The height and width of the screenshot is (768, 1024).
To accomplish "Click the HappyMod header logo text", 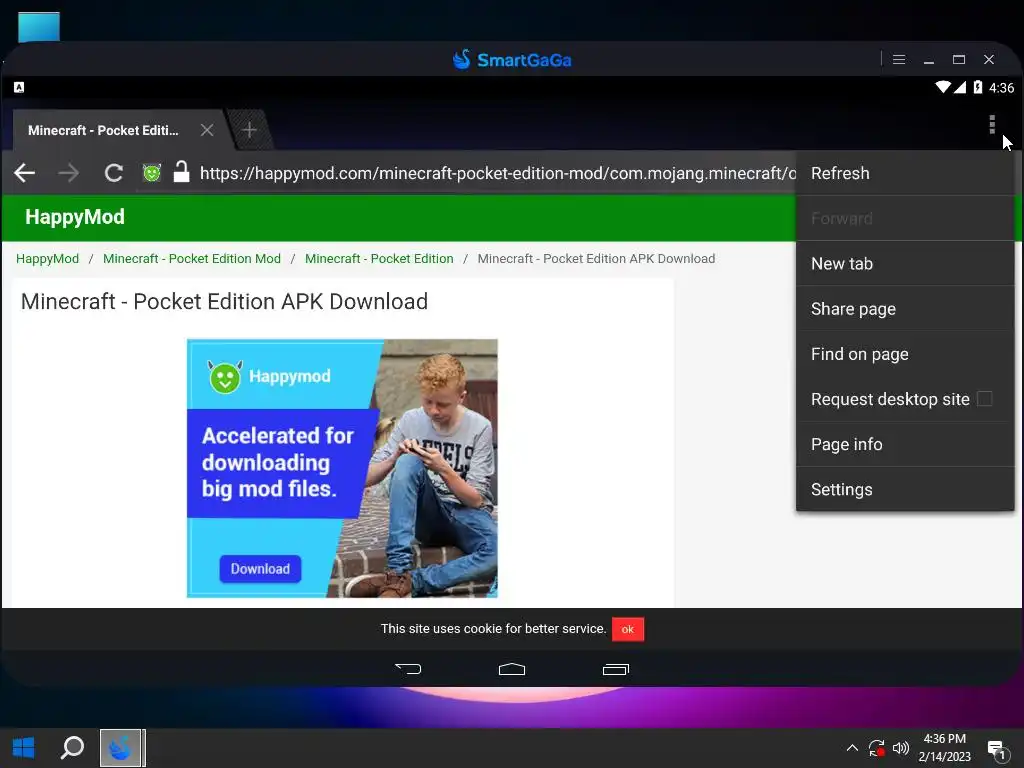I will [74, 217].
